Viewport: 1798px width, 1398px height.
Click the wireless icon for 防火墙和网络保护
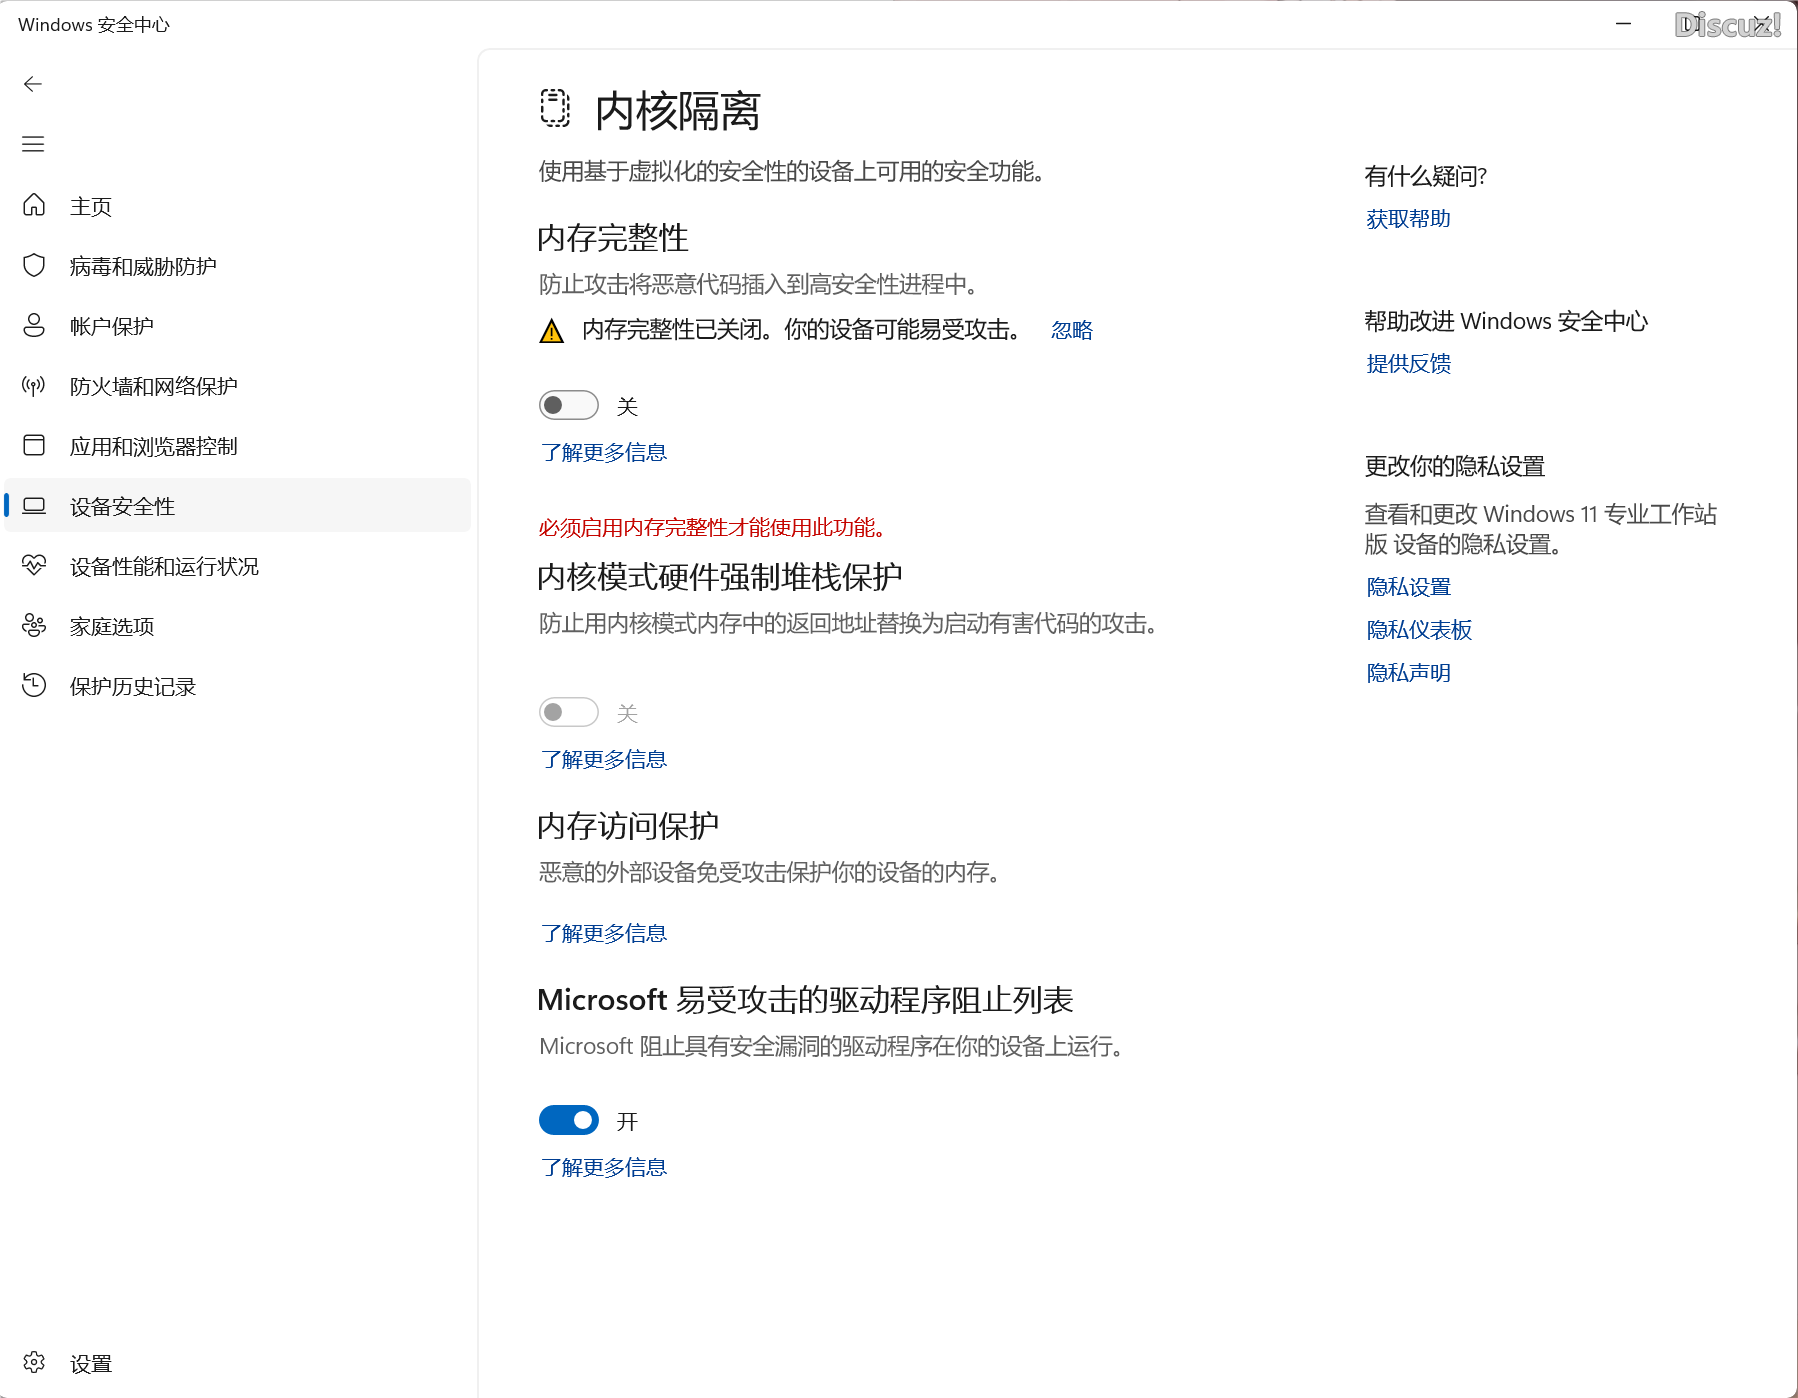pos(34,386)
